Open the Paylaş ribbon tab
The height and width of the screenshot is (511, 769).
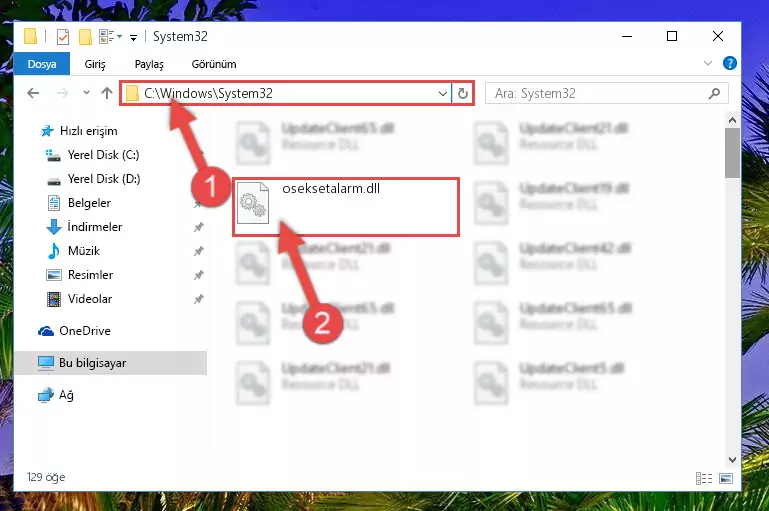click(149, 64)
